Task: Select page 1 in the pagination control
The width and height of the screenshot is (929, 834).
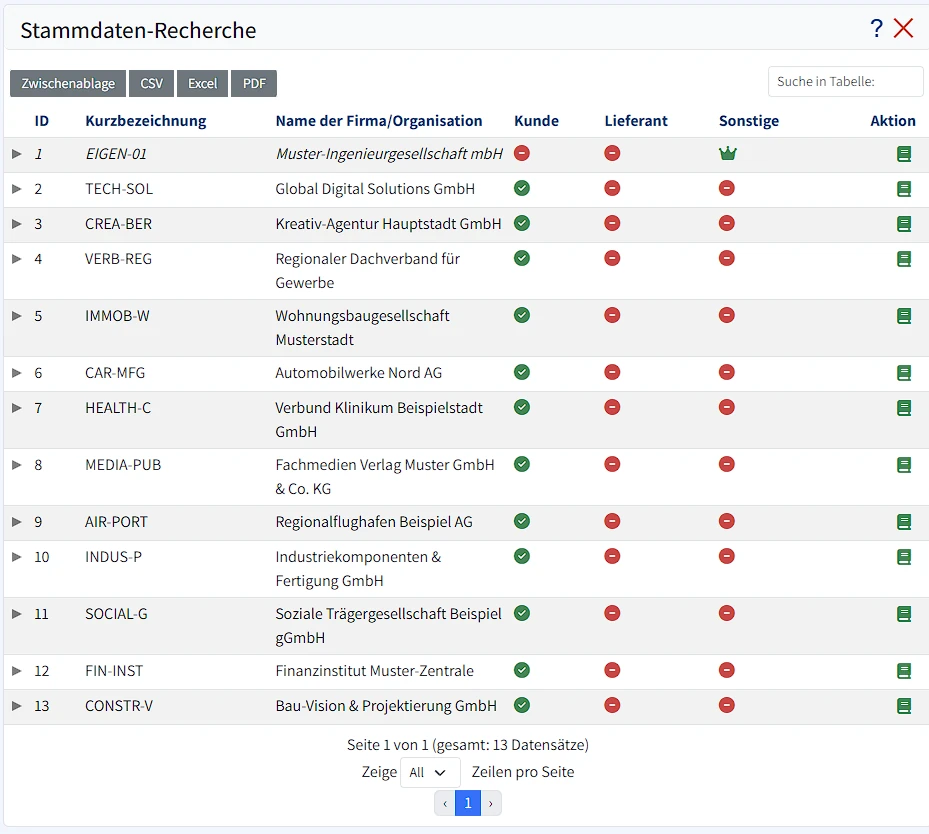Action: (x=467, y=802)
